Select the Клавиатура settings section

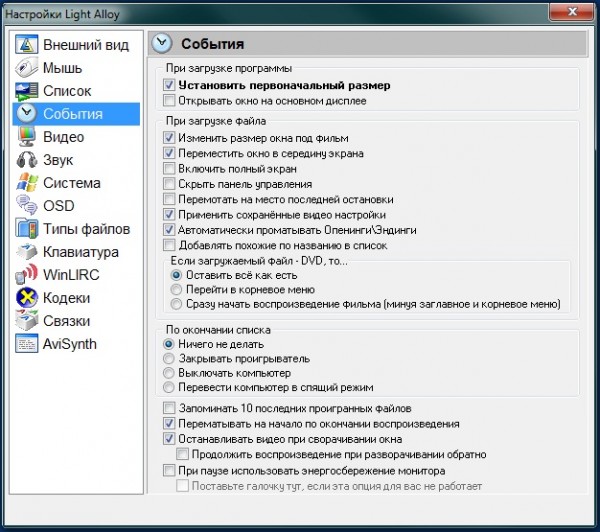pyautogui.click(x=81, y=252)
